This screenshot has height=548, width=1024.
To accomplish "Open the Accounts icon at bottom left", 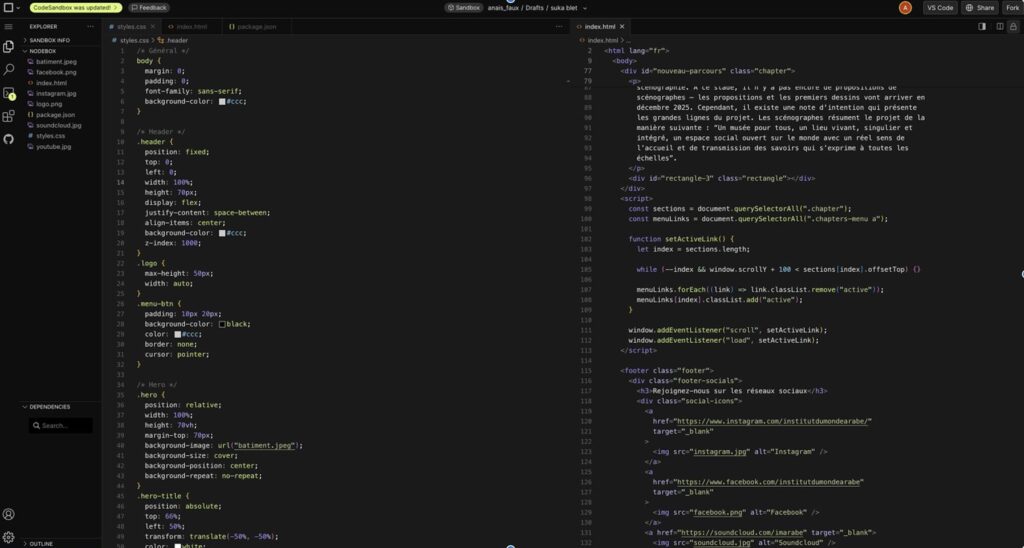I will coord(8,514).
